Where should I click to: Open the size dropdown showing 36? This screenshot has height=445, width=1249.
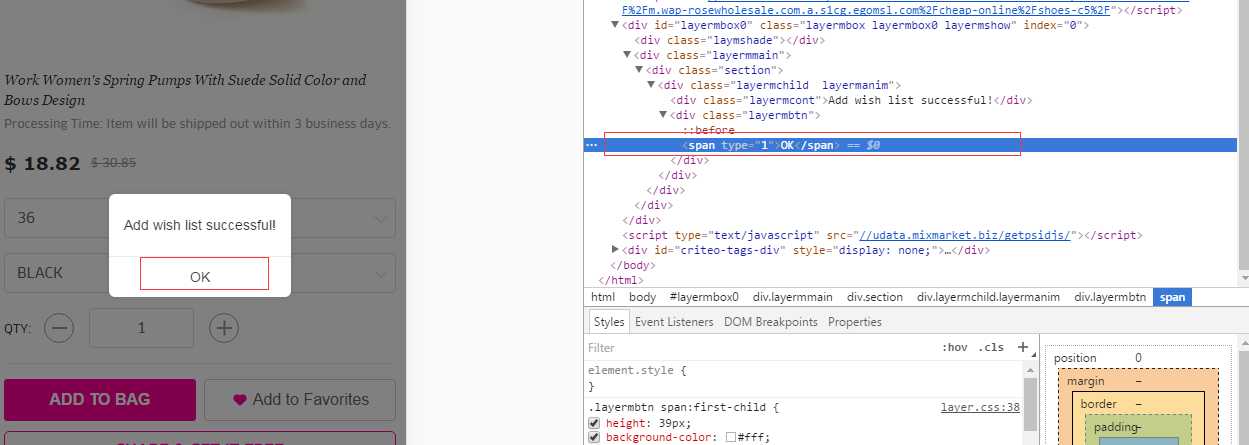(200, 218)
